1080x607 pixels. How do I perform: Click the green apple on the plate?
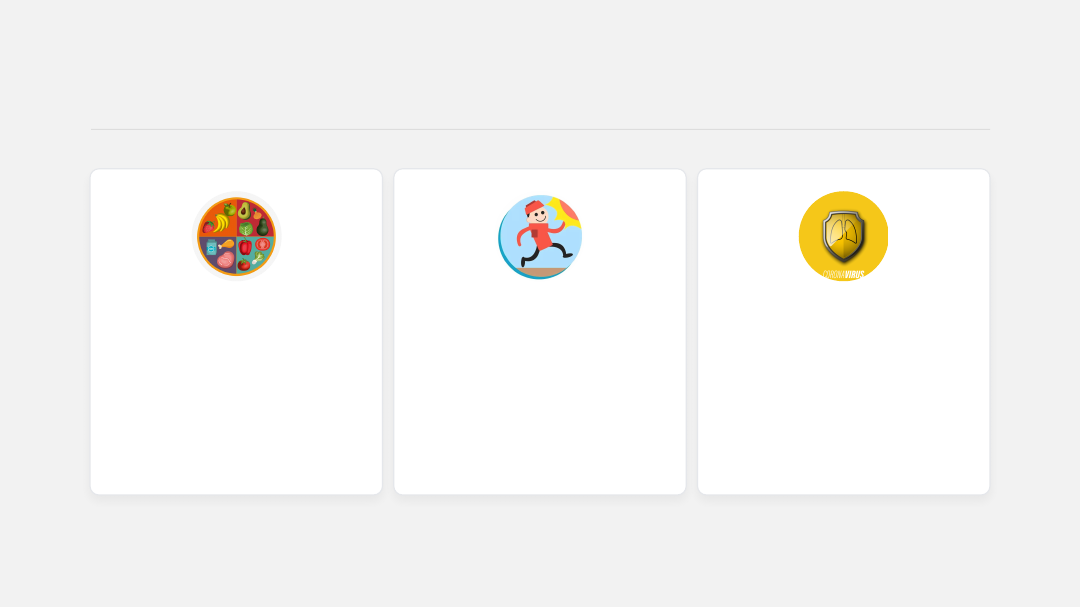coord(229,209)
